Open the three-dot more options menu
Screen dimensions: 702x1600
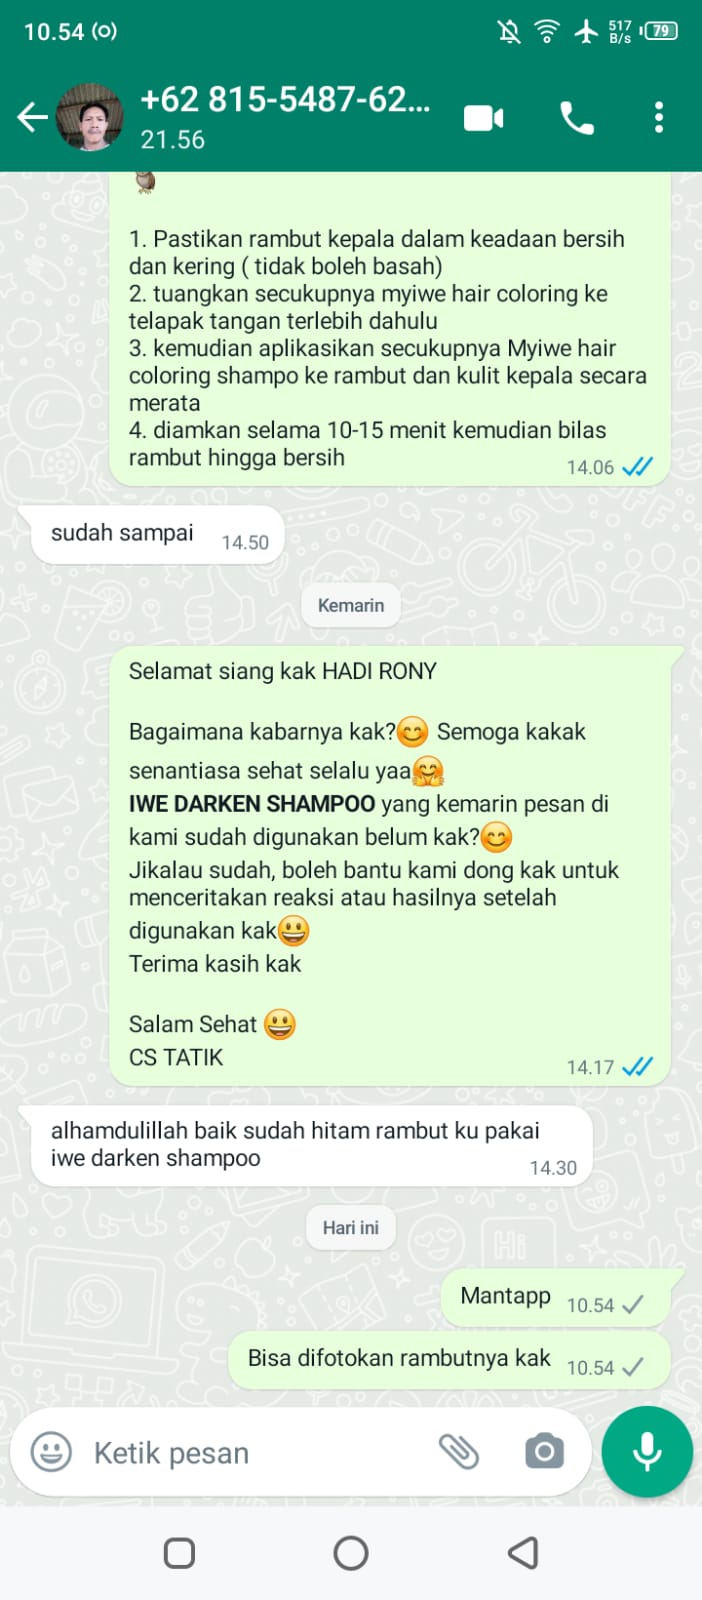tap(658, 118)
